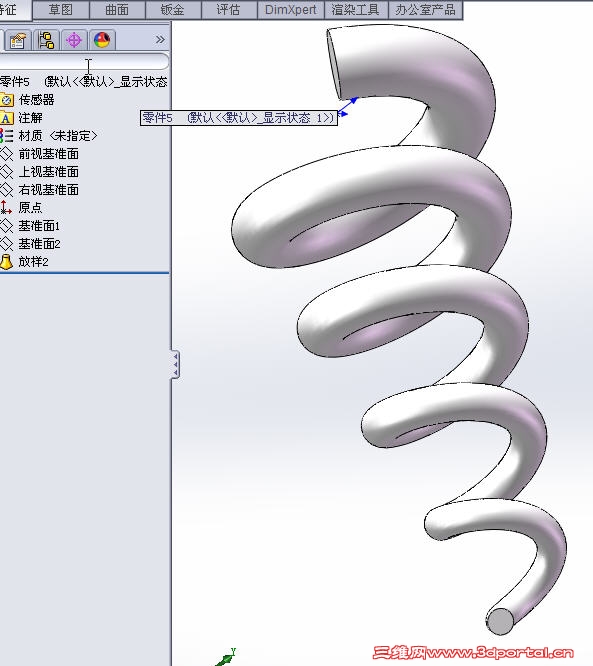Screen dimensions: 593x666
Task: Select the 放样2 loft feature
Action: point(33,262)
